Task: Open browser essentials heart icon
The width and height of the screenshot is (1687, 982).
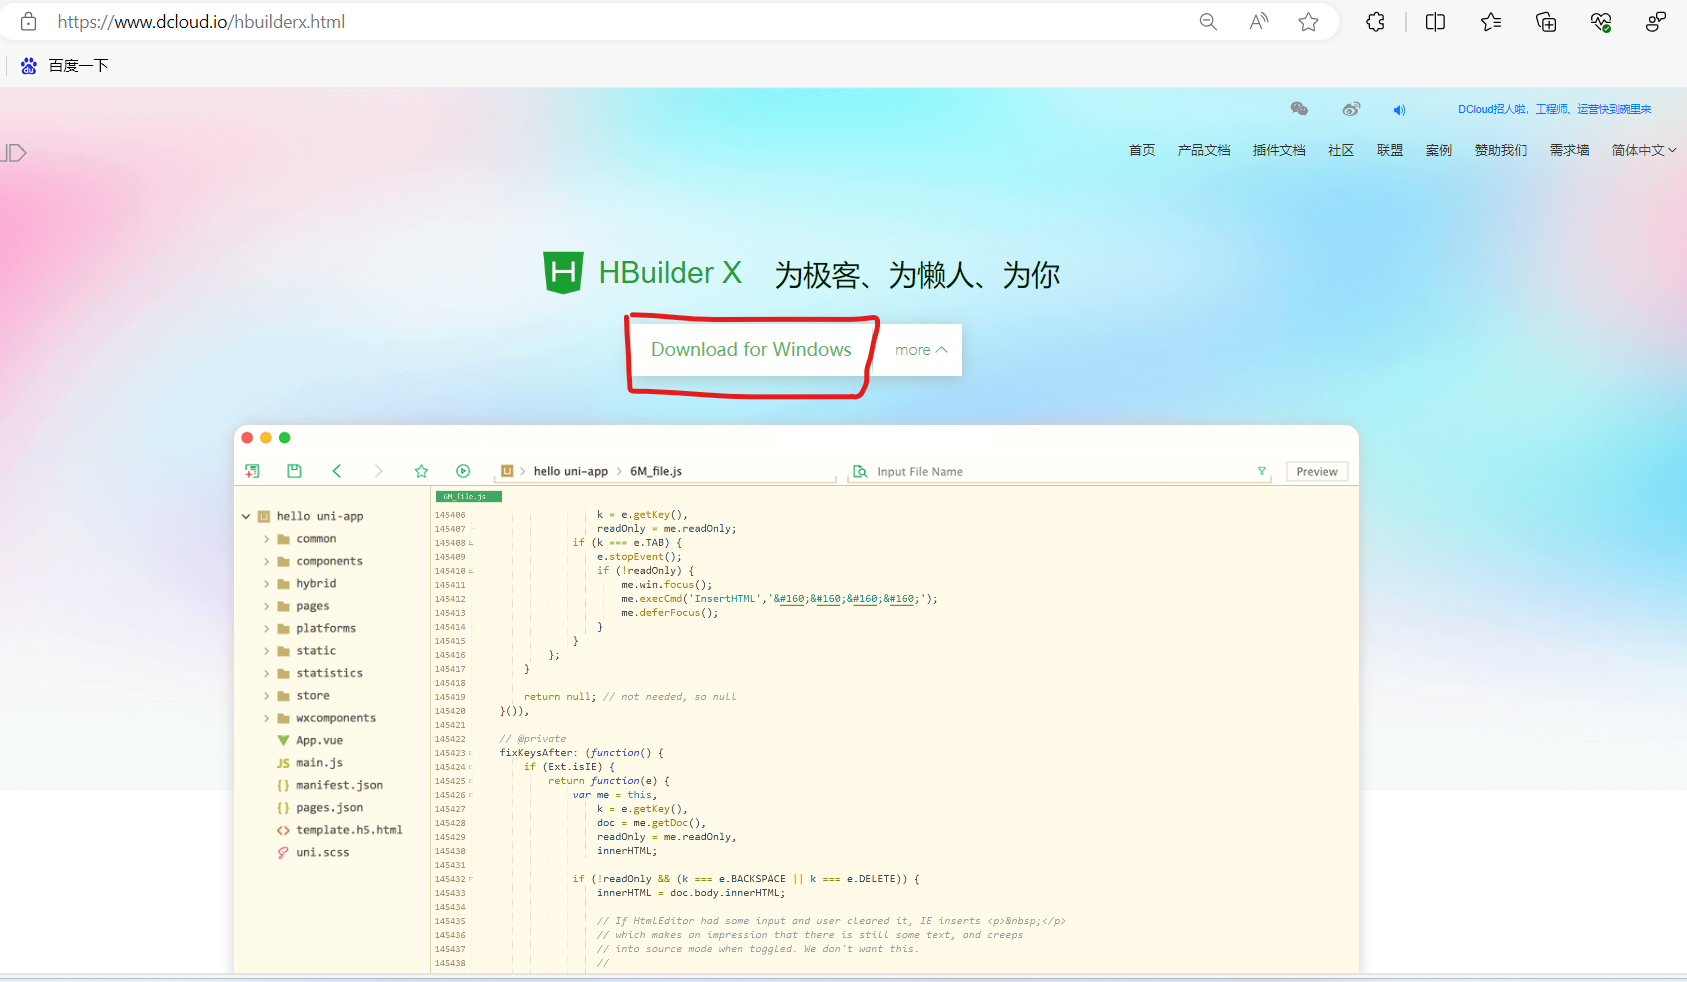Action: point(1601,22)
